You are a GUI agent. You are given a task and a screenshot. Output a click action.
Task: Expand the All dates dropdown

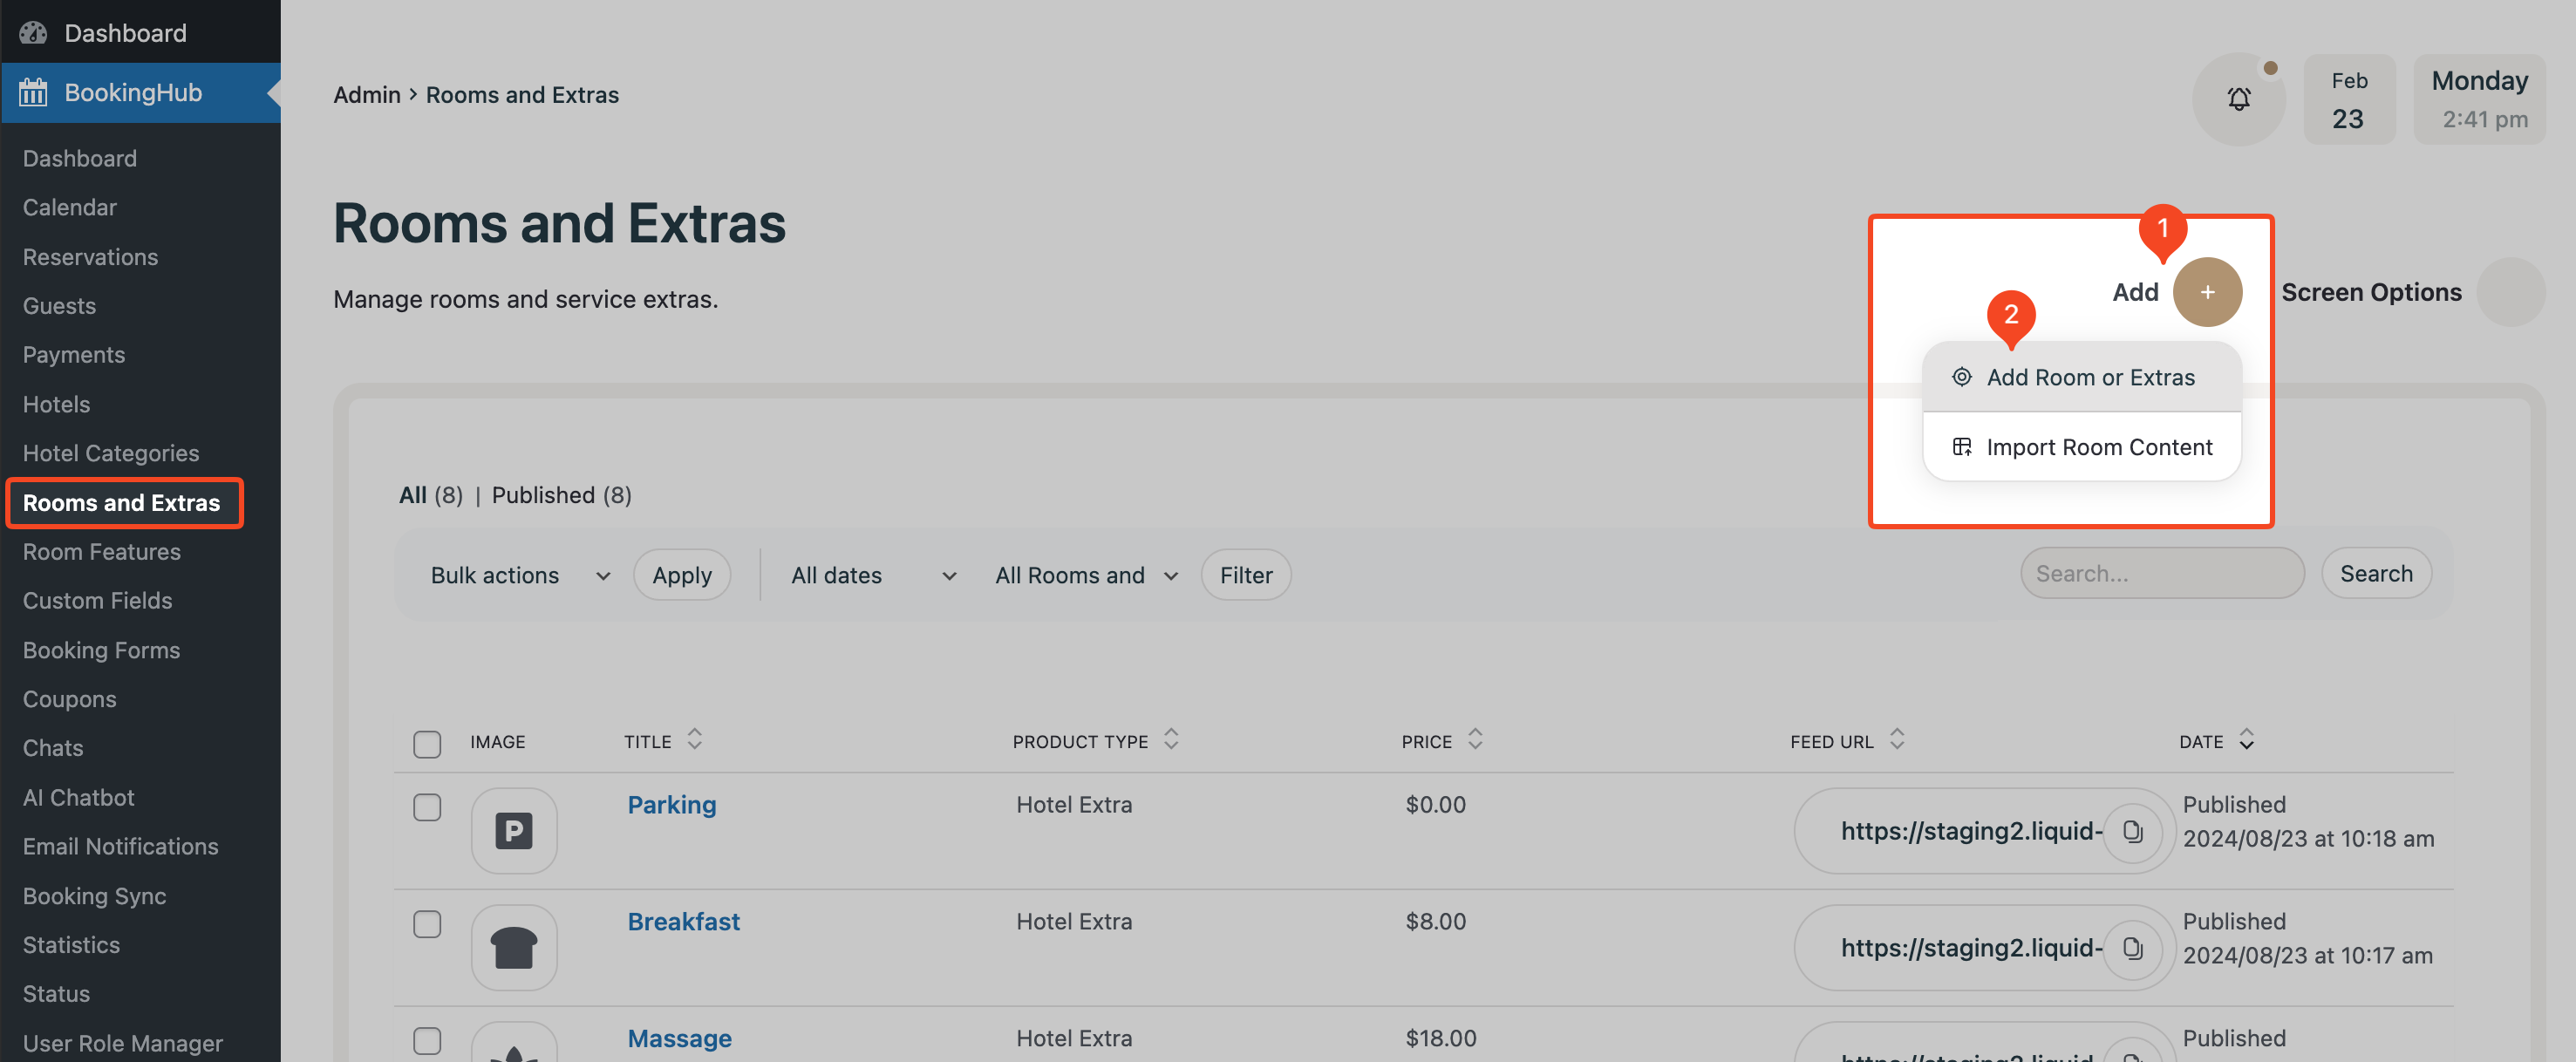872,575
